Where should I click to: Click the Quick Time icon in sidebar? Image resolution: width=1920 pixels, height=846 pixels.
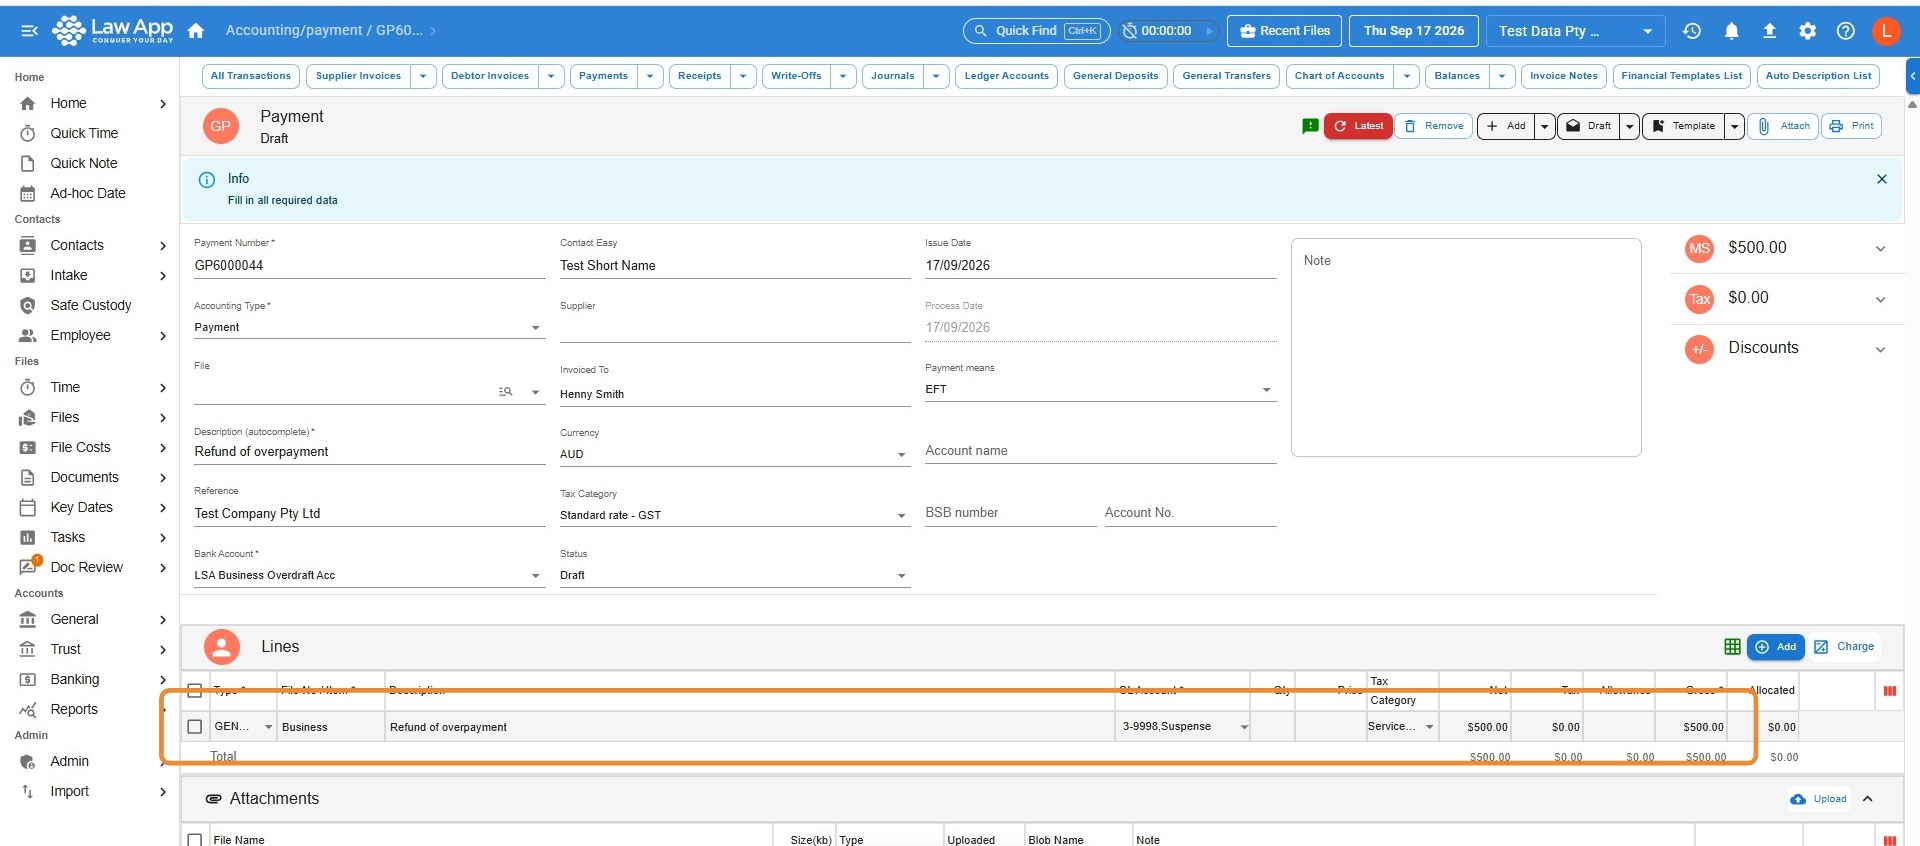tap(28, 133)
